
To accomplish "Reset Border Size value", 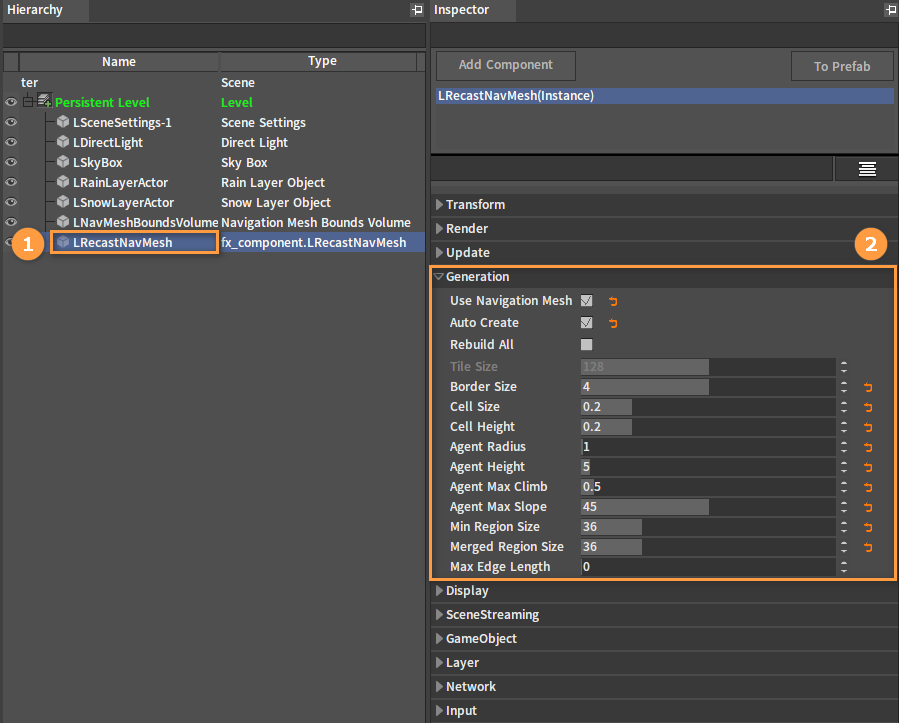I will click(x=868, y=388).
